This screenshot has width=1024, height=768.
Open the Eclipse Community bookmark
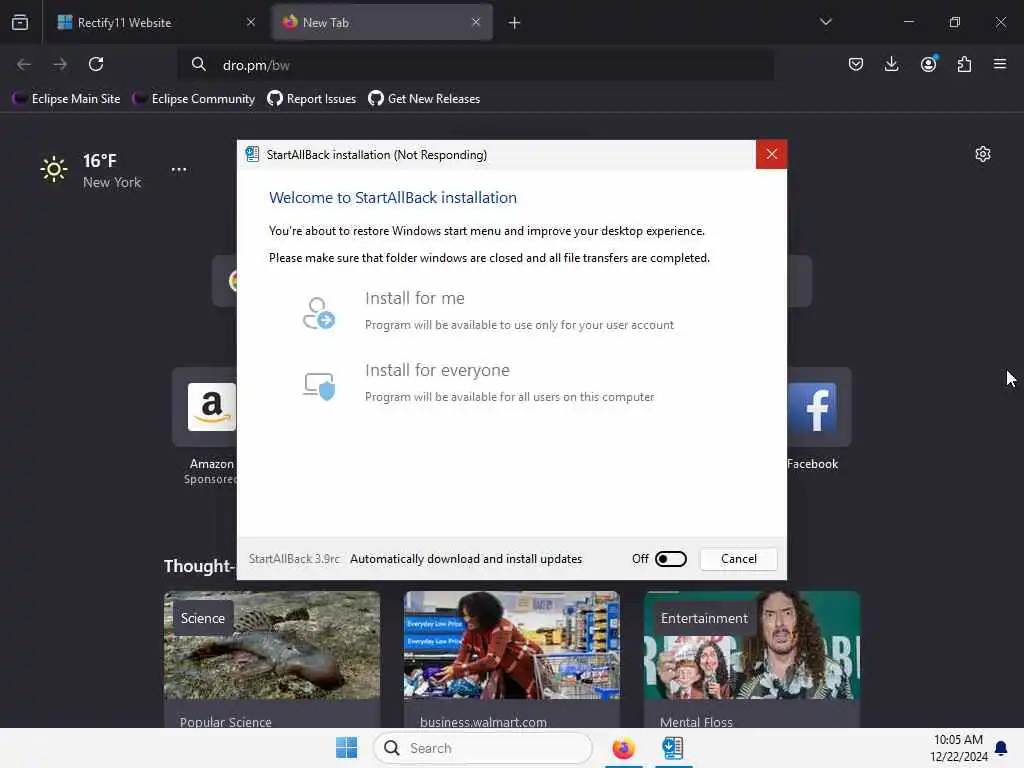(x=194, y=99)
